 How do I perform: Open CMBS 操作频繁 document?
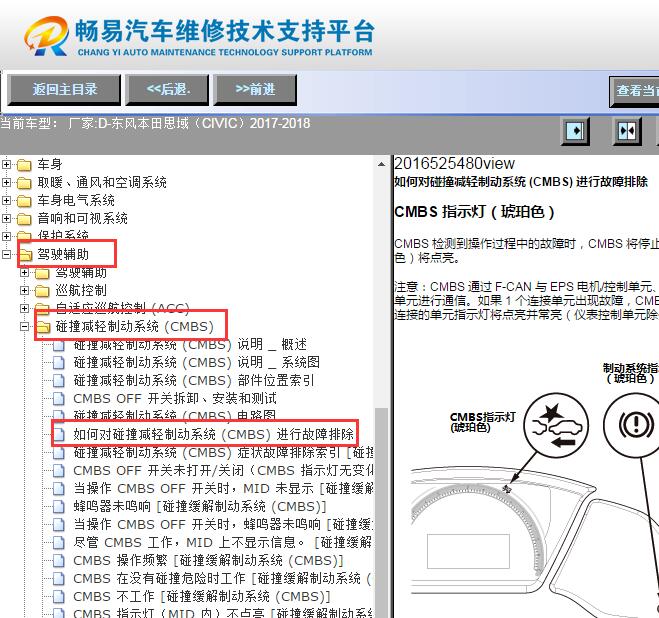click(208, 560)
